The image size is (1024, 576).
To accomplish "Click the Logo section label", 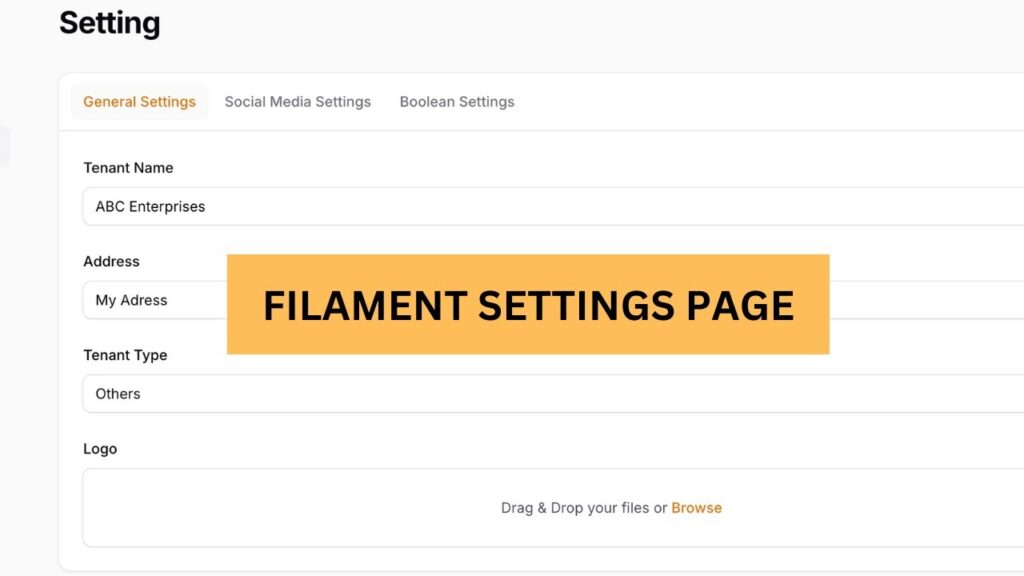I will [x=100, y=448].
